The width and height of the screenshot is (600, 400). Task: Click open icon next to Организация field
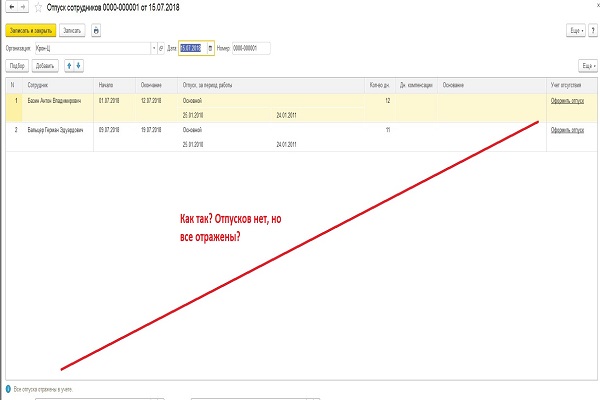coord(162,48)
